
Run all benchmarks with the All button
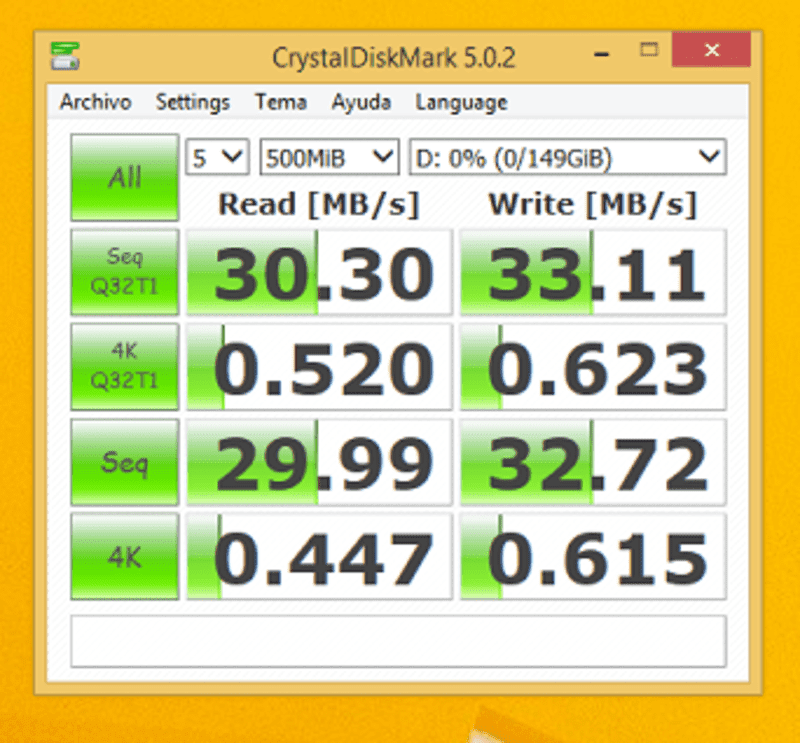[x=125, y=178]
